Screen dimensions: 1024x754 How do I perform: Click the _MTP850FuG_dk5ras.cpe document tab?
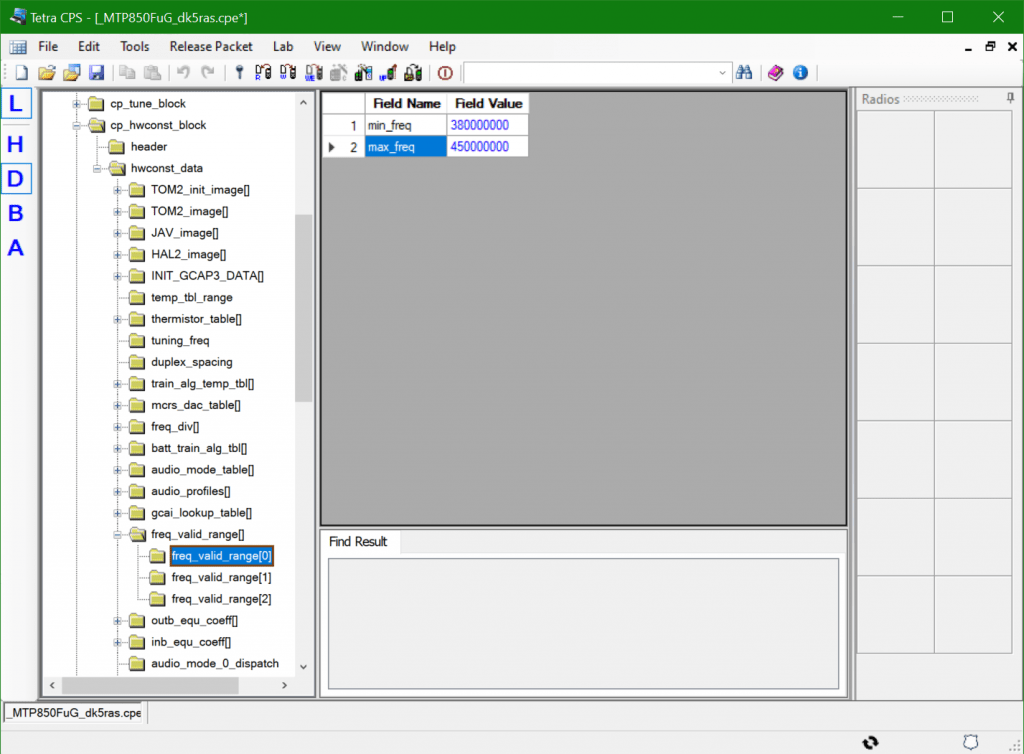tap(75, 714)
